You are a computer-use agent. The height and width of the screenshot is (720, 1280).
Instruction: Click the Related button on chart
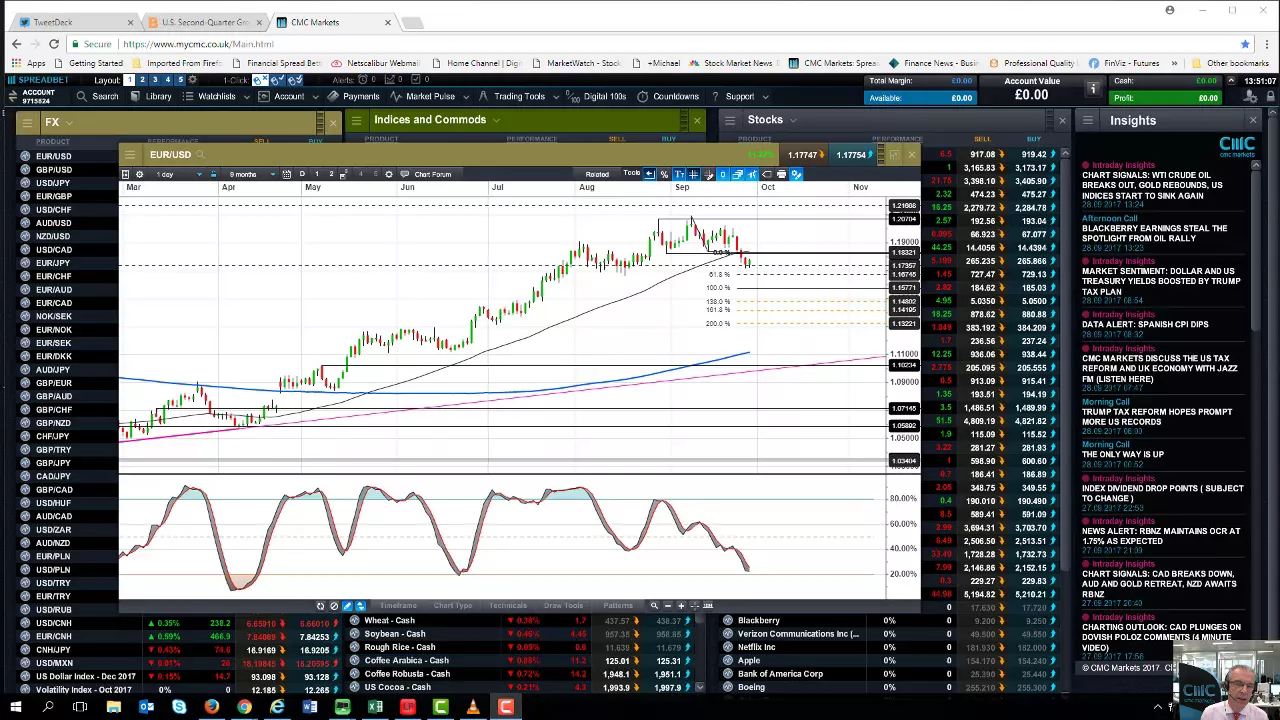click(597, 174)
